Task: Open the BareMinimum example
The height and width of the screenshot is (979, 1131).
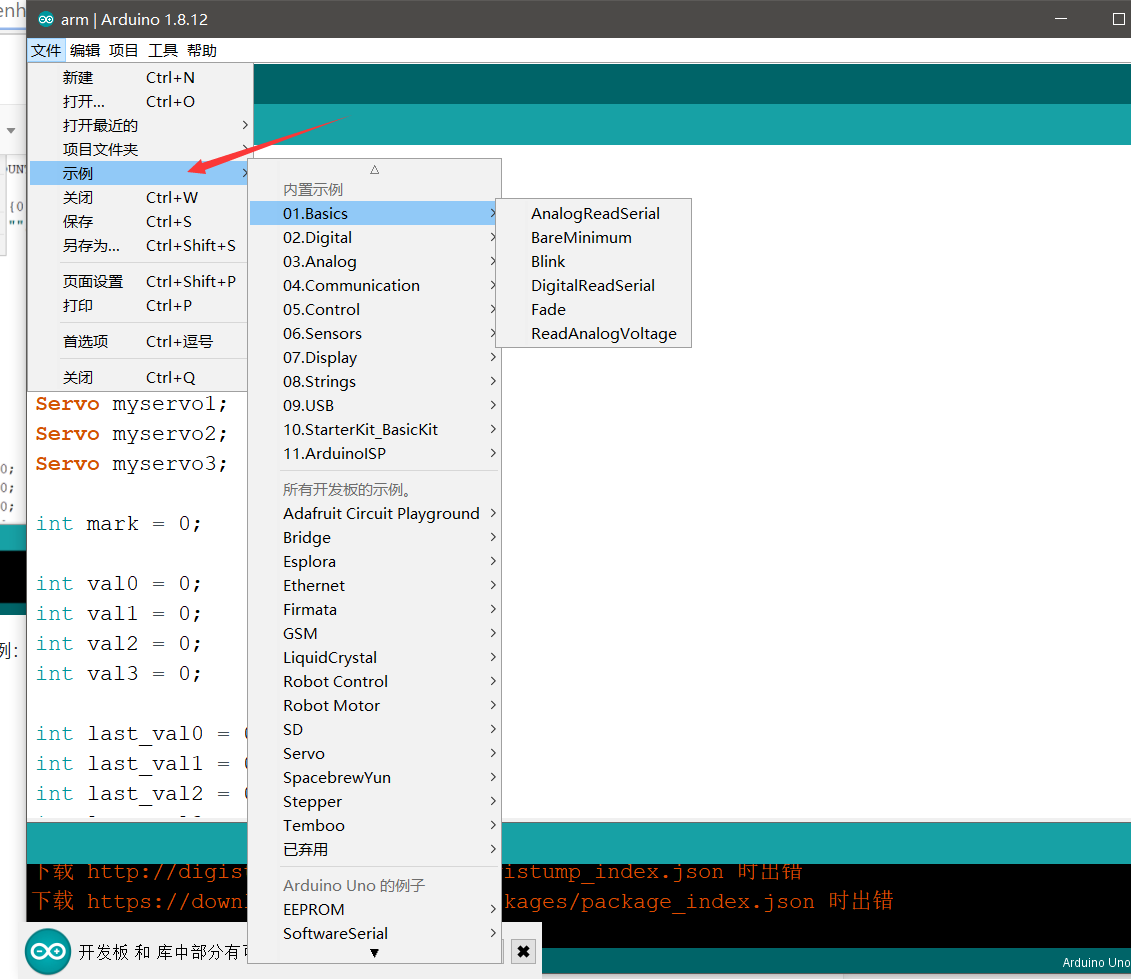Action: (595, 237)
